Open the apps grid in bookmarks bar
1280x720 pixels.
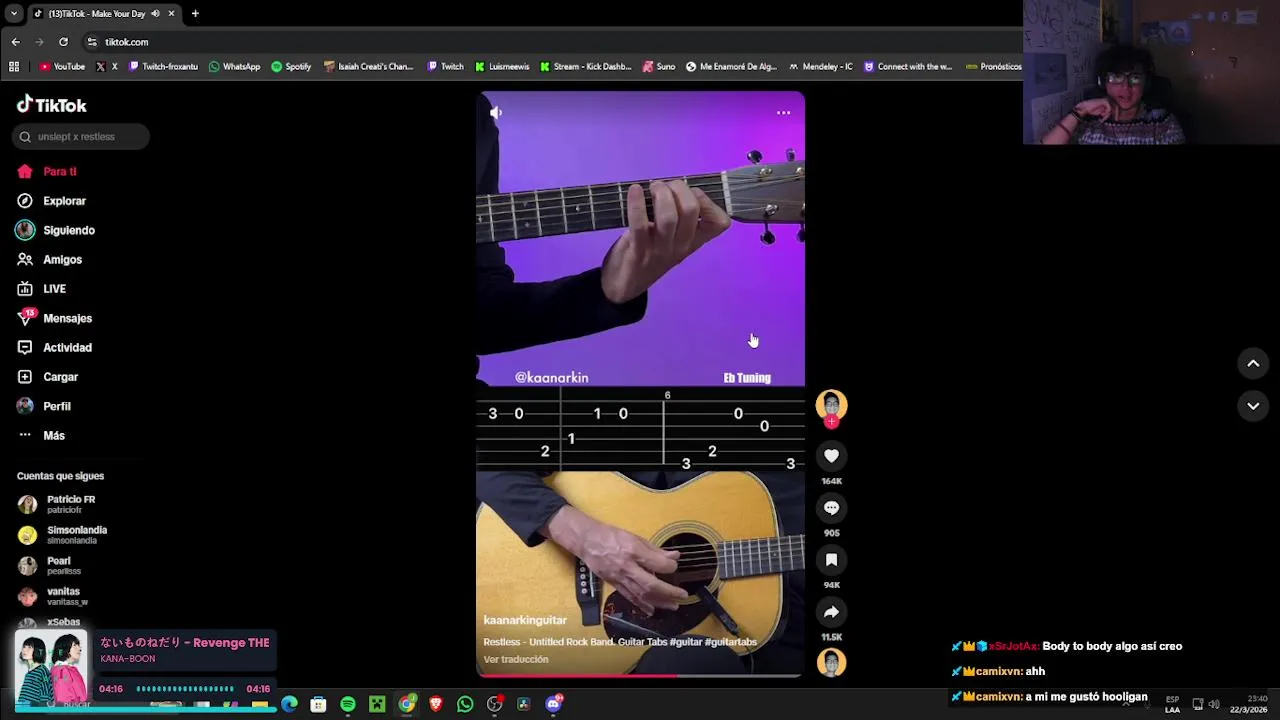click(x=14, y=67)
